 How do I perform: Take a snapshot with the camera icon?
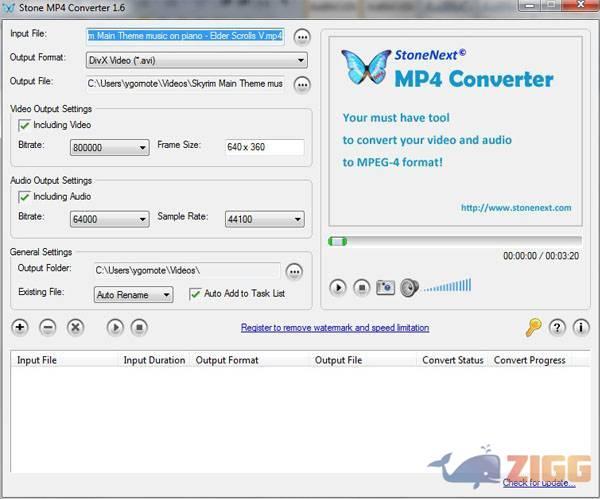385,288
